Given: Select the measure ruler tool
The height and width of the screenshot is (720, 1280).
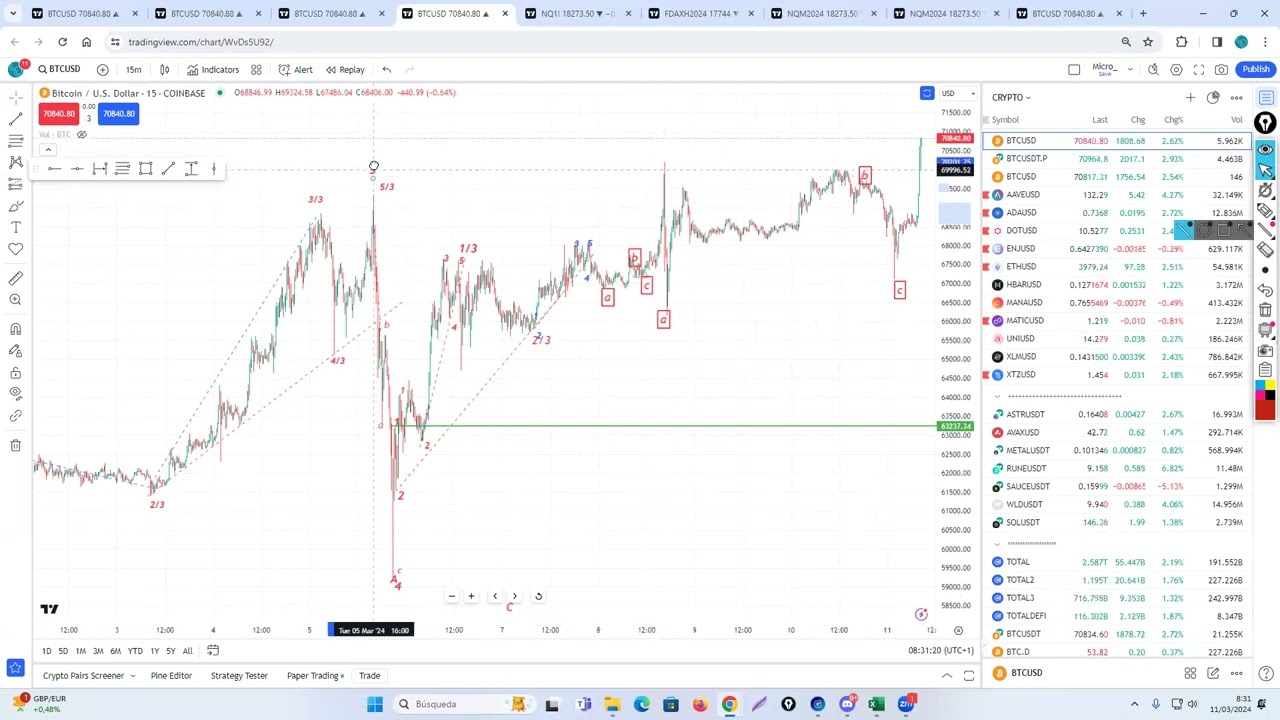Looking at the screenshot, I should 15,278.
